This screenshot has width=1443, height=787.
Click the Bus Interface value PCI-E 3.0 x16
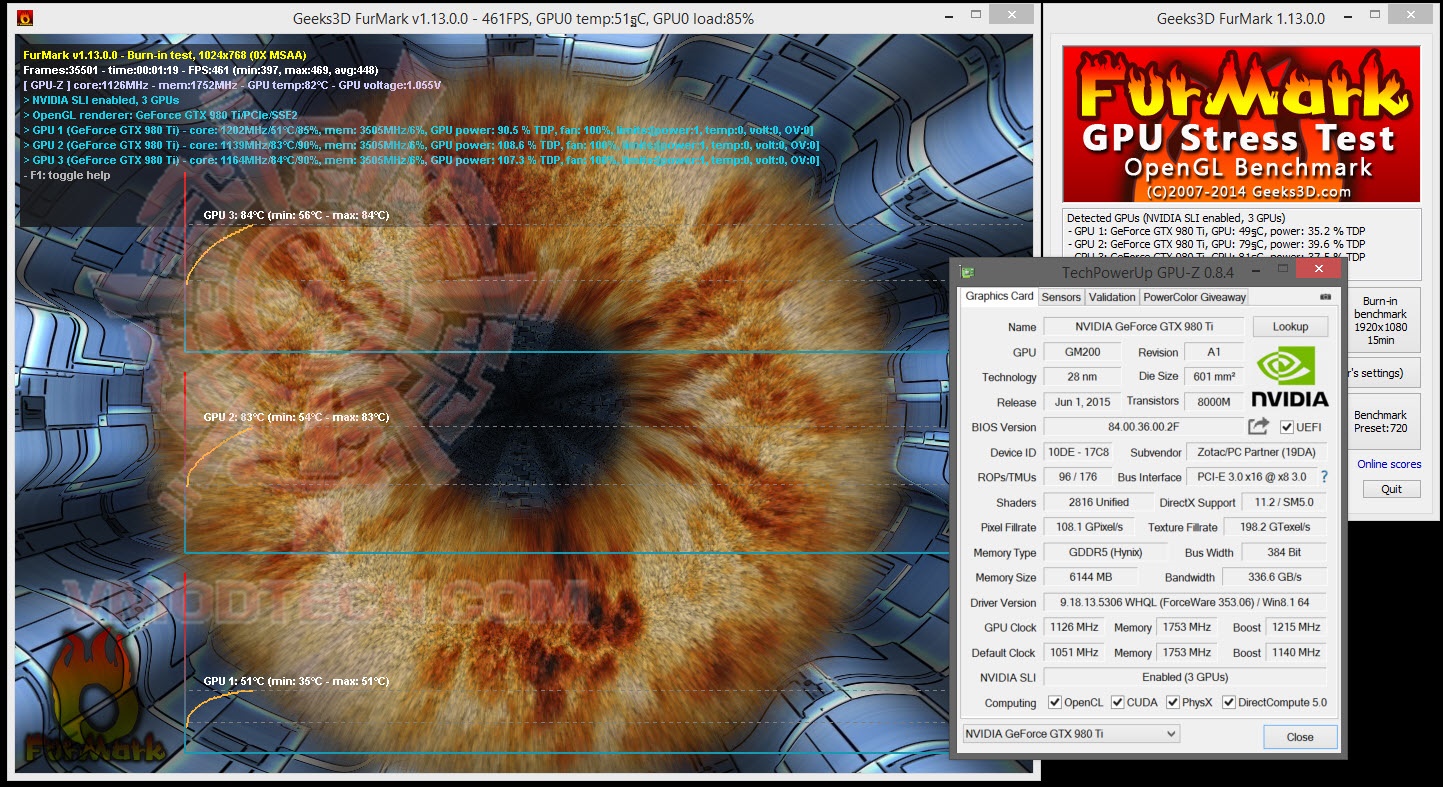point(1251,477)
